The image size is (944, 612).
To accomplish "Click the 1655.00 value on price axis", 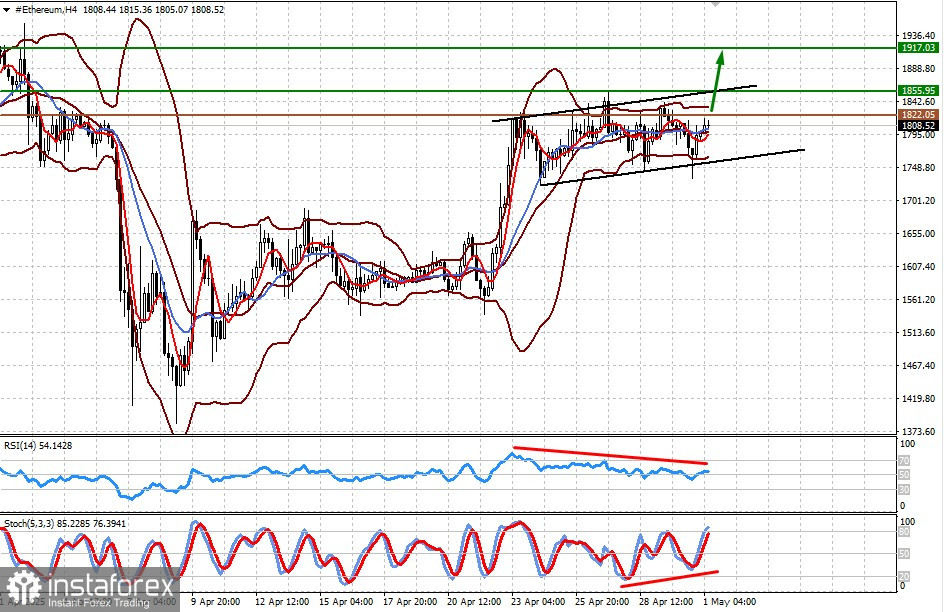I will coord(919,233).
